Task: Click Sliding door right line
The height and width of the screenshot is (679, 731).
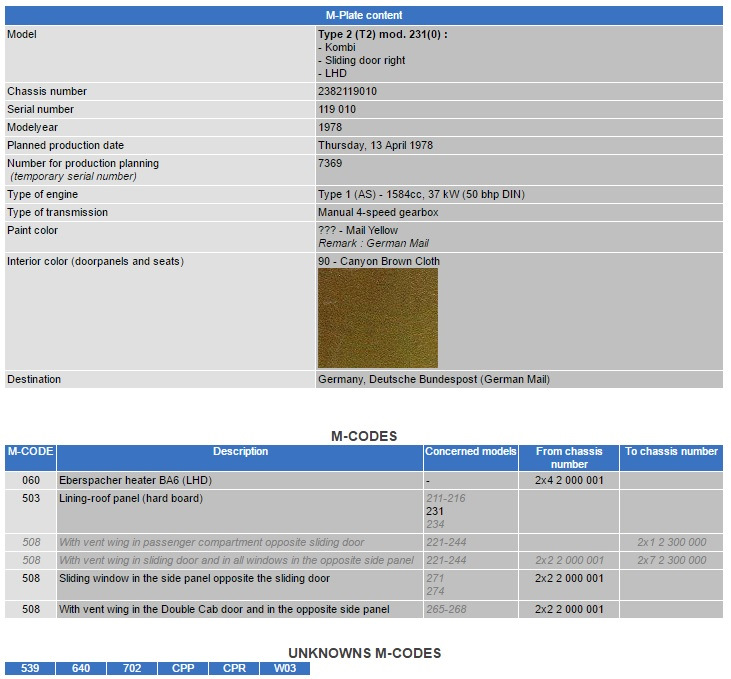Action: (361, 61)
